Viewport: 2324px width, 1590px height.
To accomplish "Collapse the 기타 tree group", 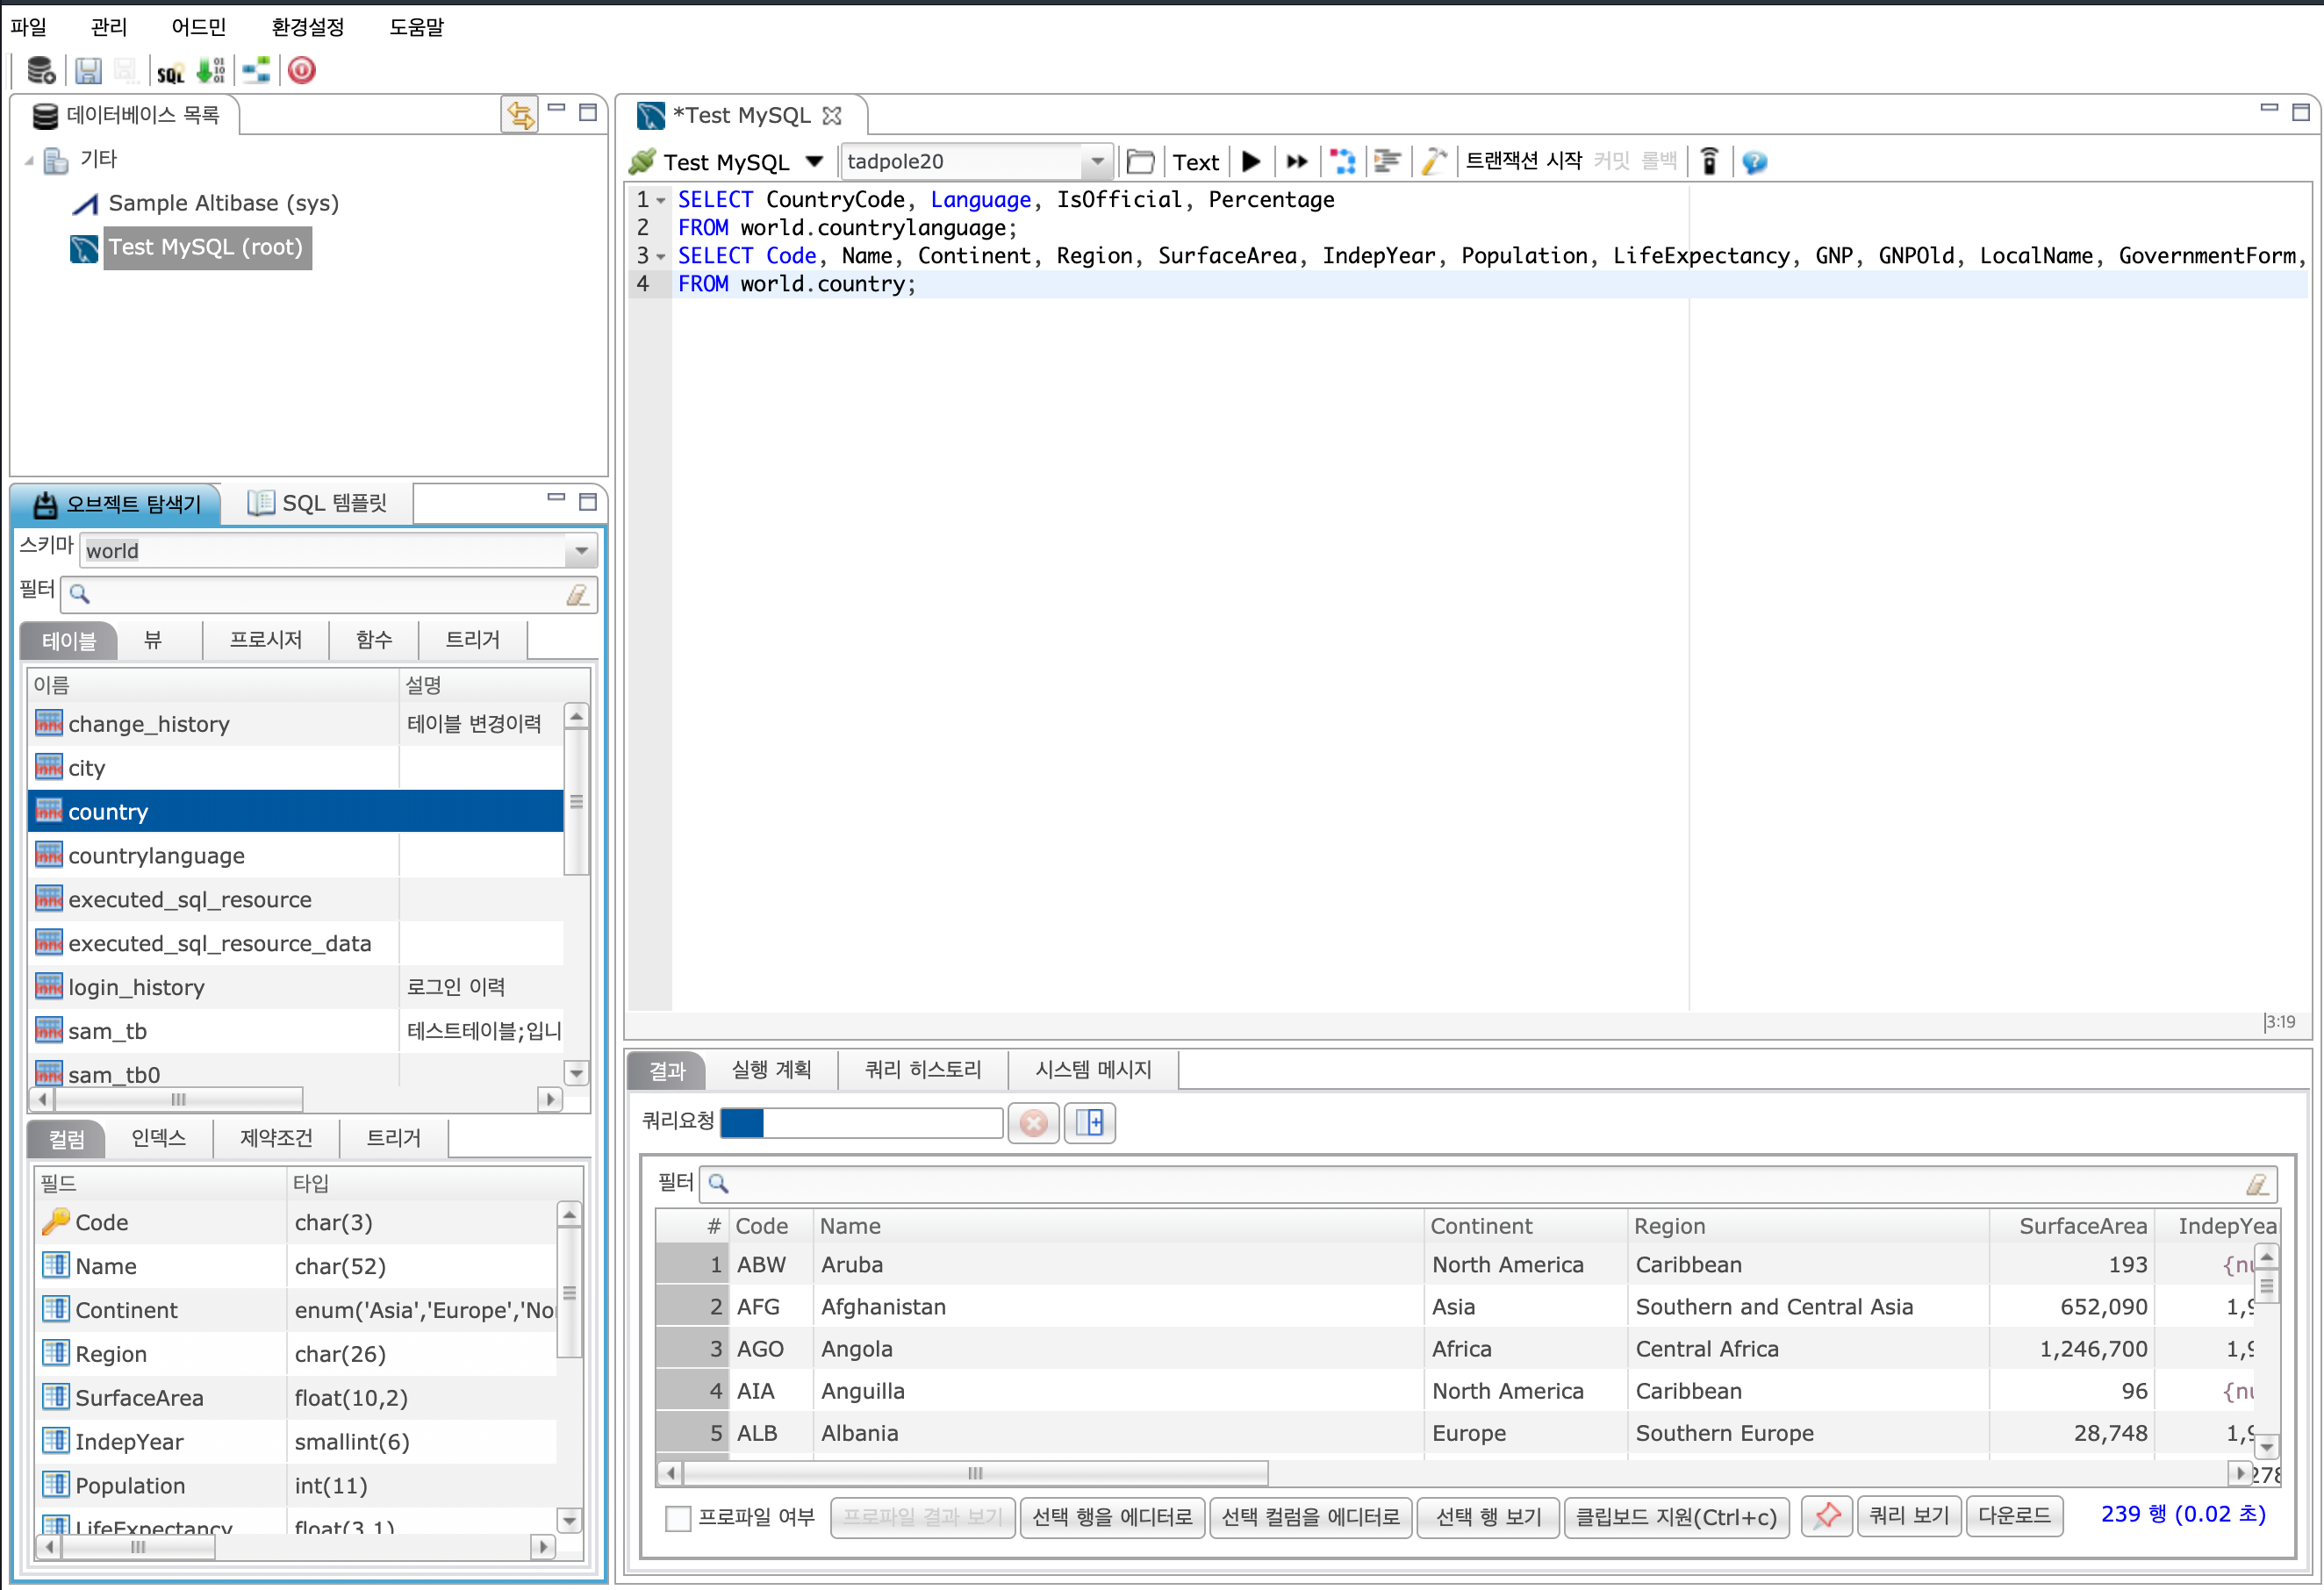I will 29,160.
